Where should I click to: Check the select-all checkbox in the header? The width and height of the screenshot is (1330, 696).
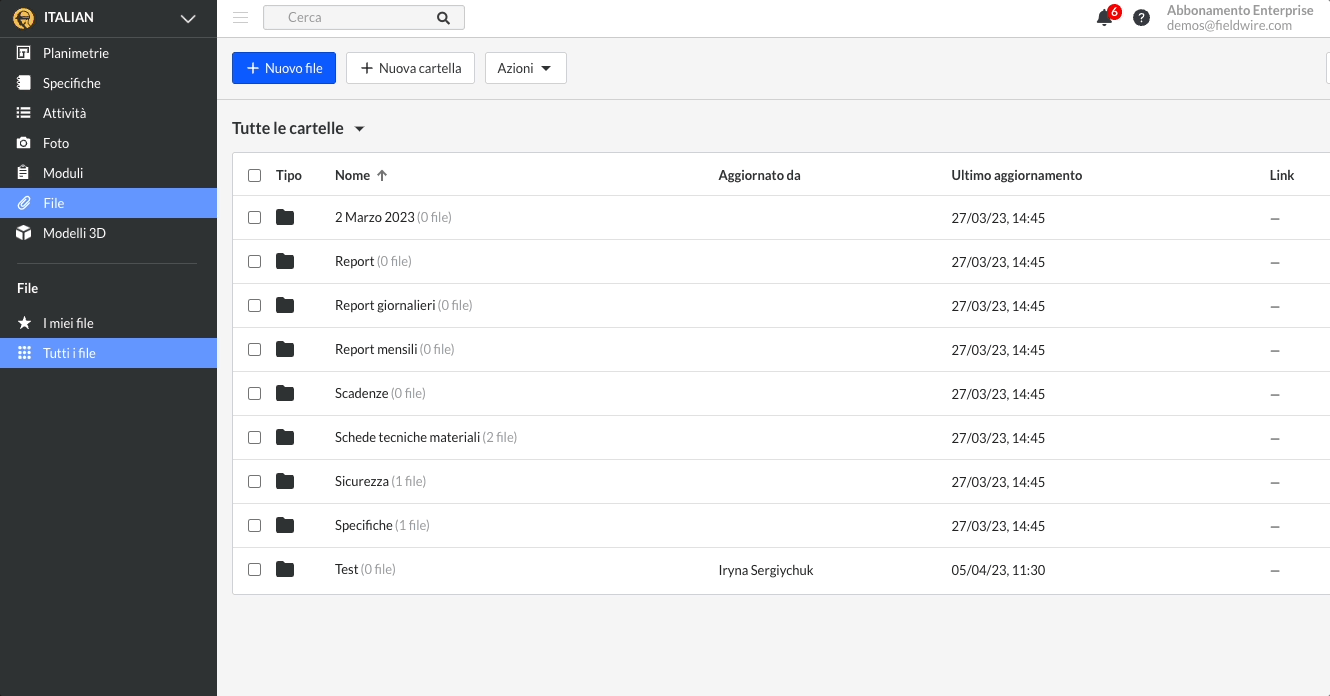pos(254,174)
